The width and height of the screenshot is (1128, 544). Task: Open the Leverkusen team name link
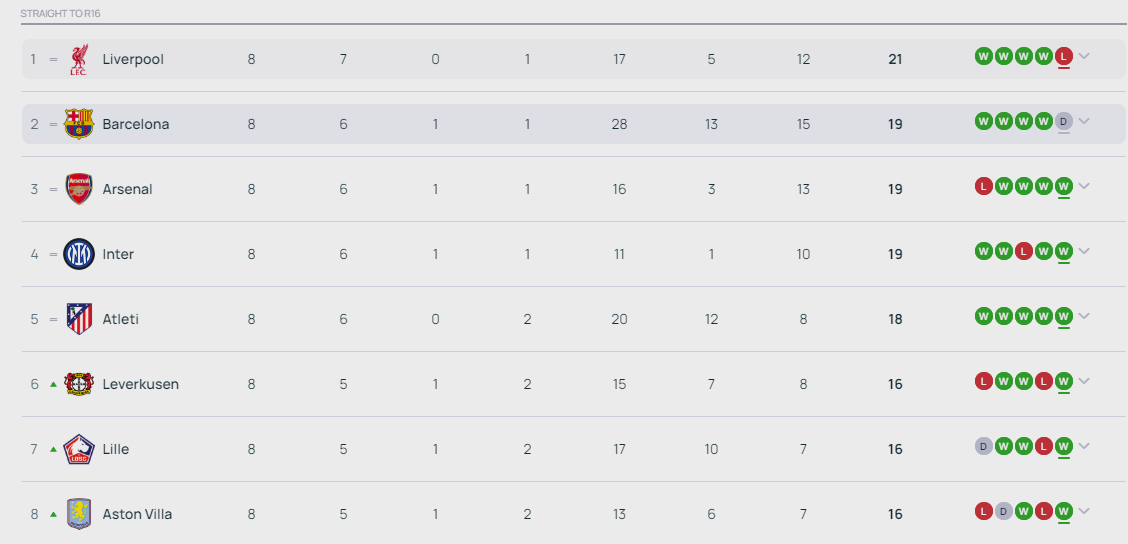[x=140, y=384]
